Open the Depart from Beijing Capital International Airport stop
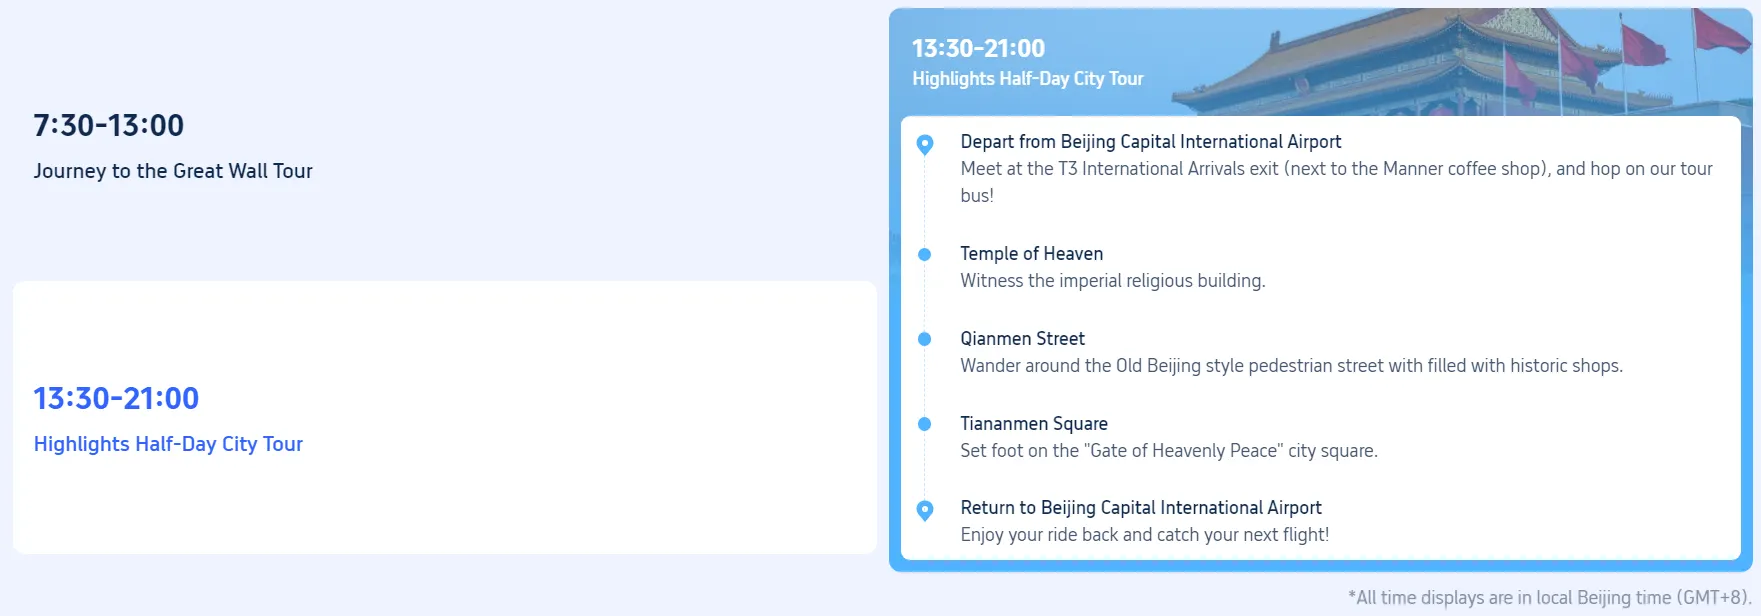Image resolution: width=1761 pixels, height=616 pixels. 1151,141
